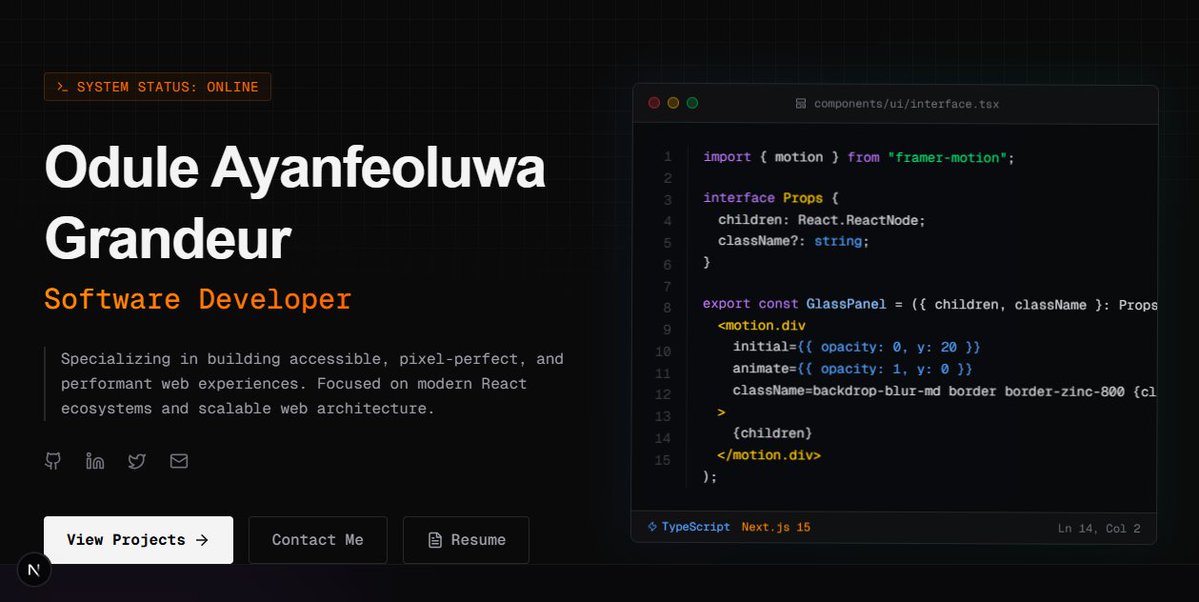Click the document icon on Resume button
Screen dimensions: 1199x602
tap(434, 540)
